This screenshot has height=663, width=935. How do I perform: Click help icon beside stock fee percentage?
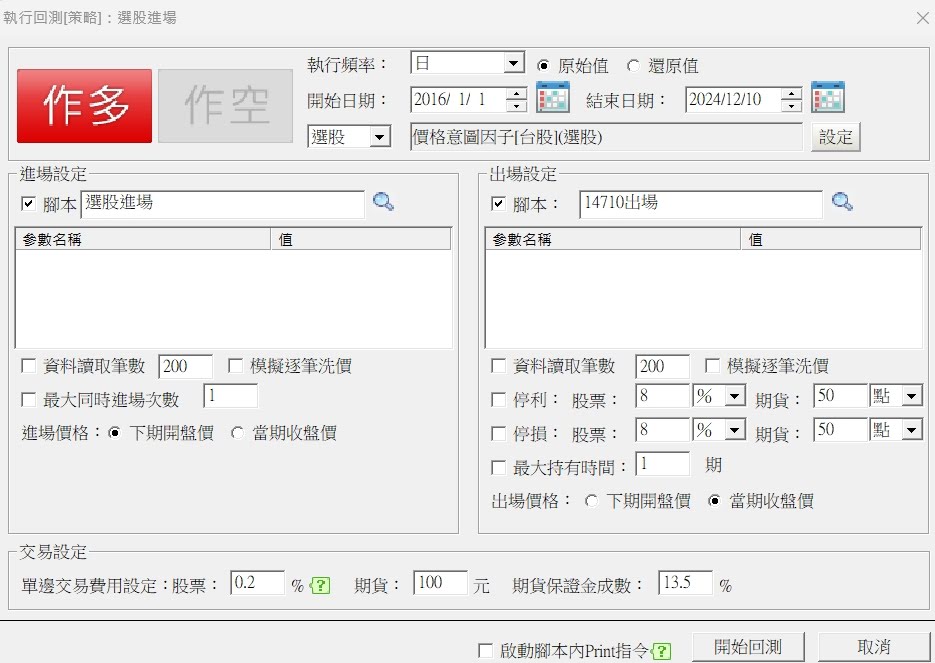[320, 586]
